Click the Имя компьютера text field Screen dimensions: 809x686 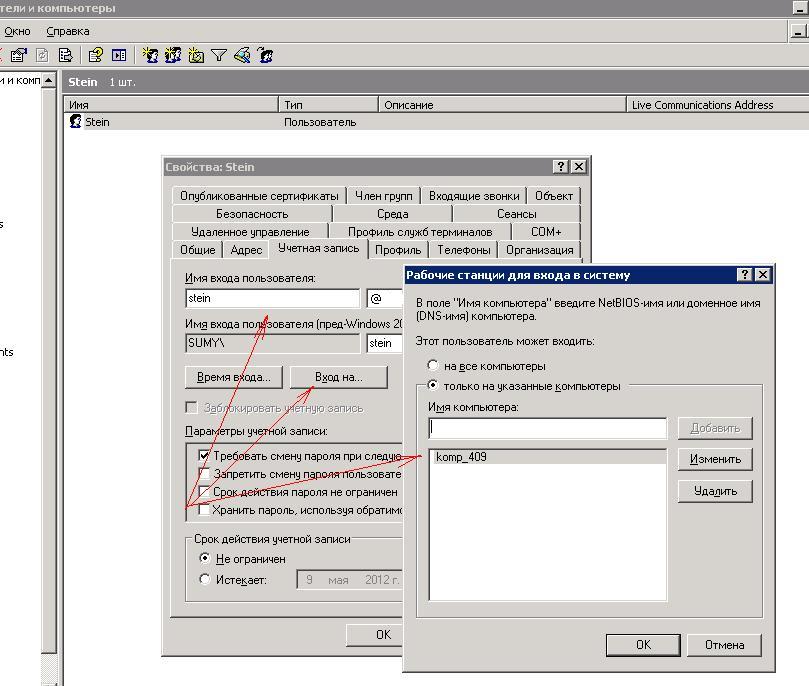tap(547, 428)
